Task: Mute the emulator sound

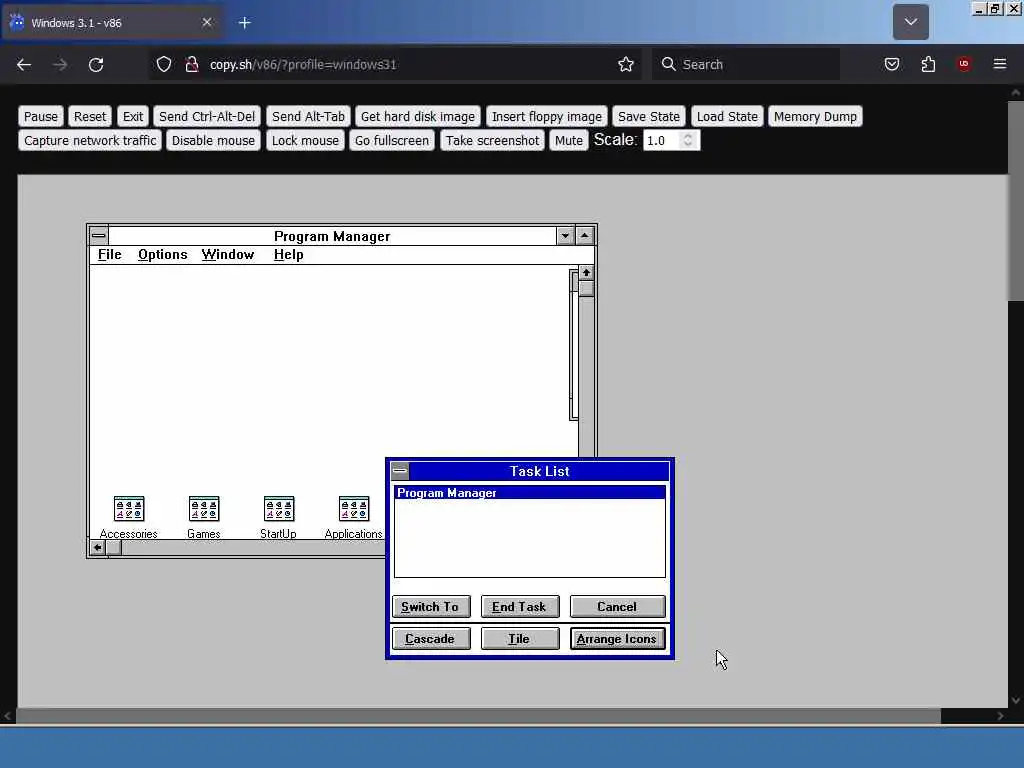Action: [569, 140]
